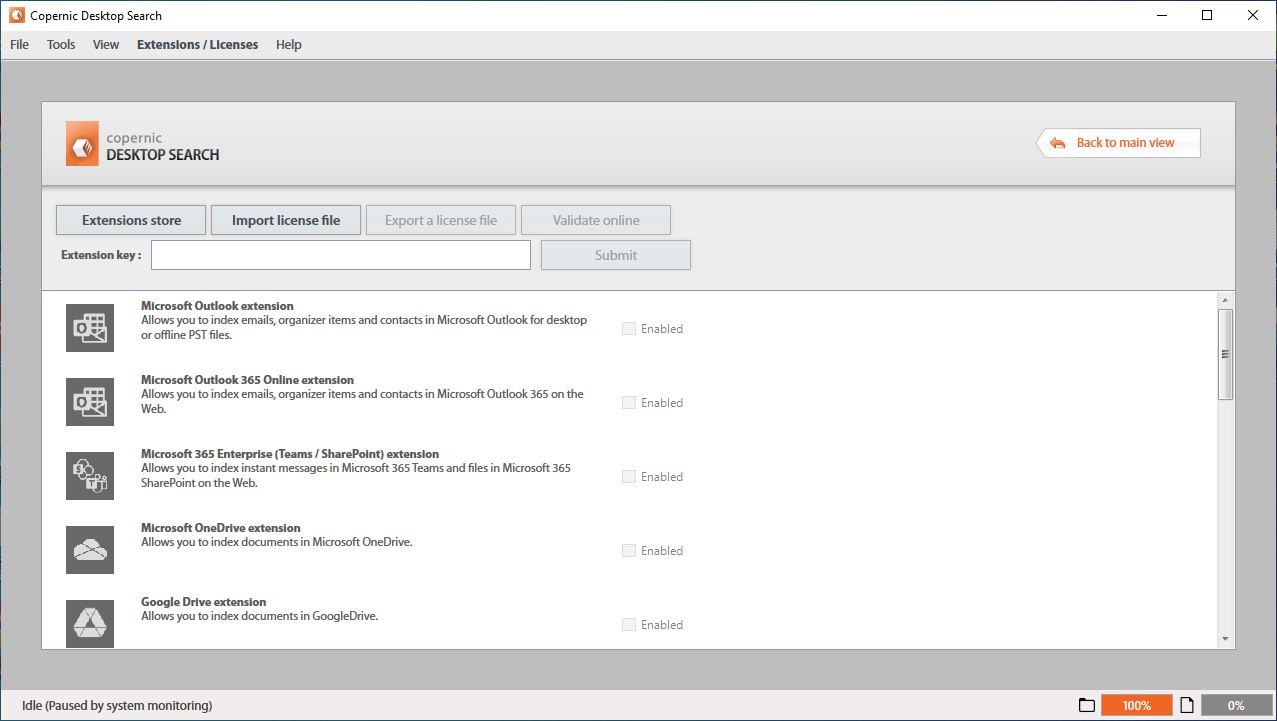Screen dimensions: 1277x721
Task: Click the scroll down arrow of extensions list
Action: [x=1225, y=639]
